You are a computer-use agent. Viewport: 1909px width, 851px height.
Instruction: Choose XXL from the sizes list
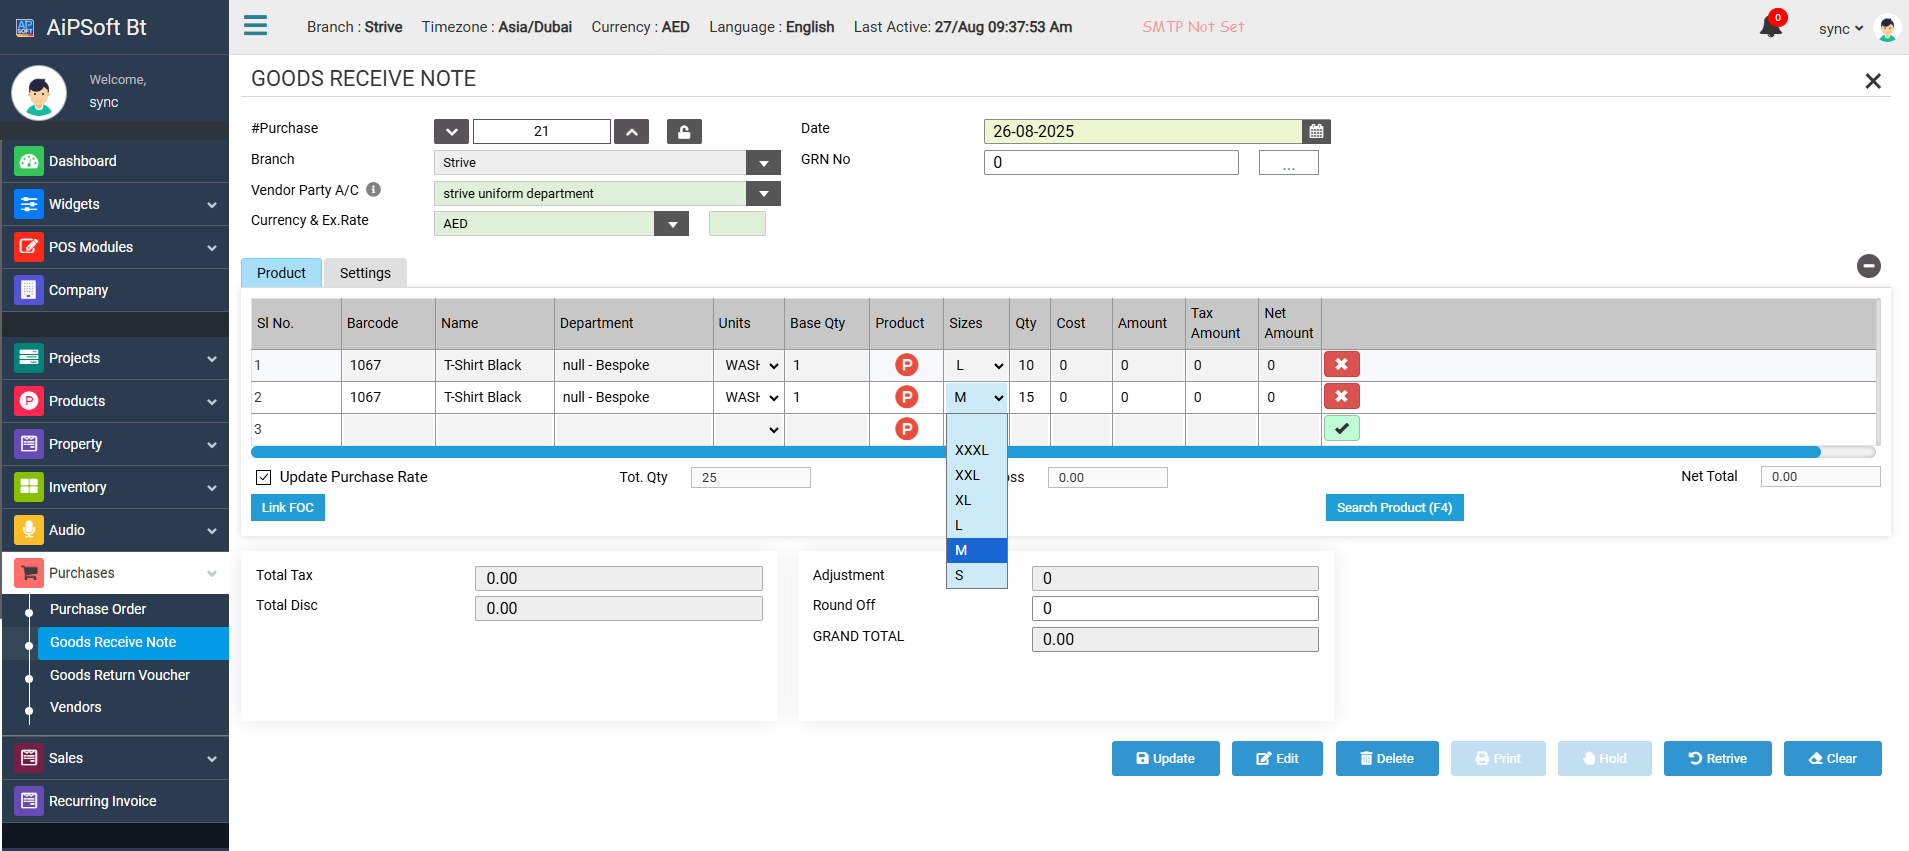[x=967, y=475]
